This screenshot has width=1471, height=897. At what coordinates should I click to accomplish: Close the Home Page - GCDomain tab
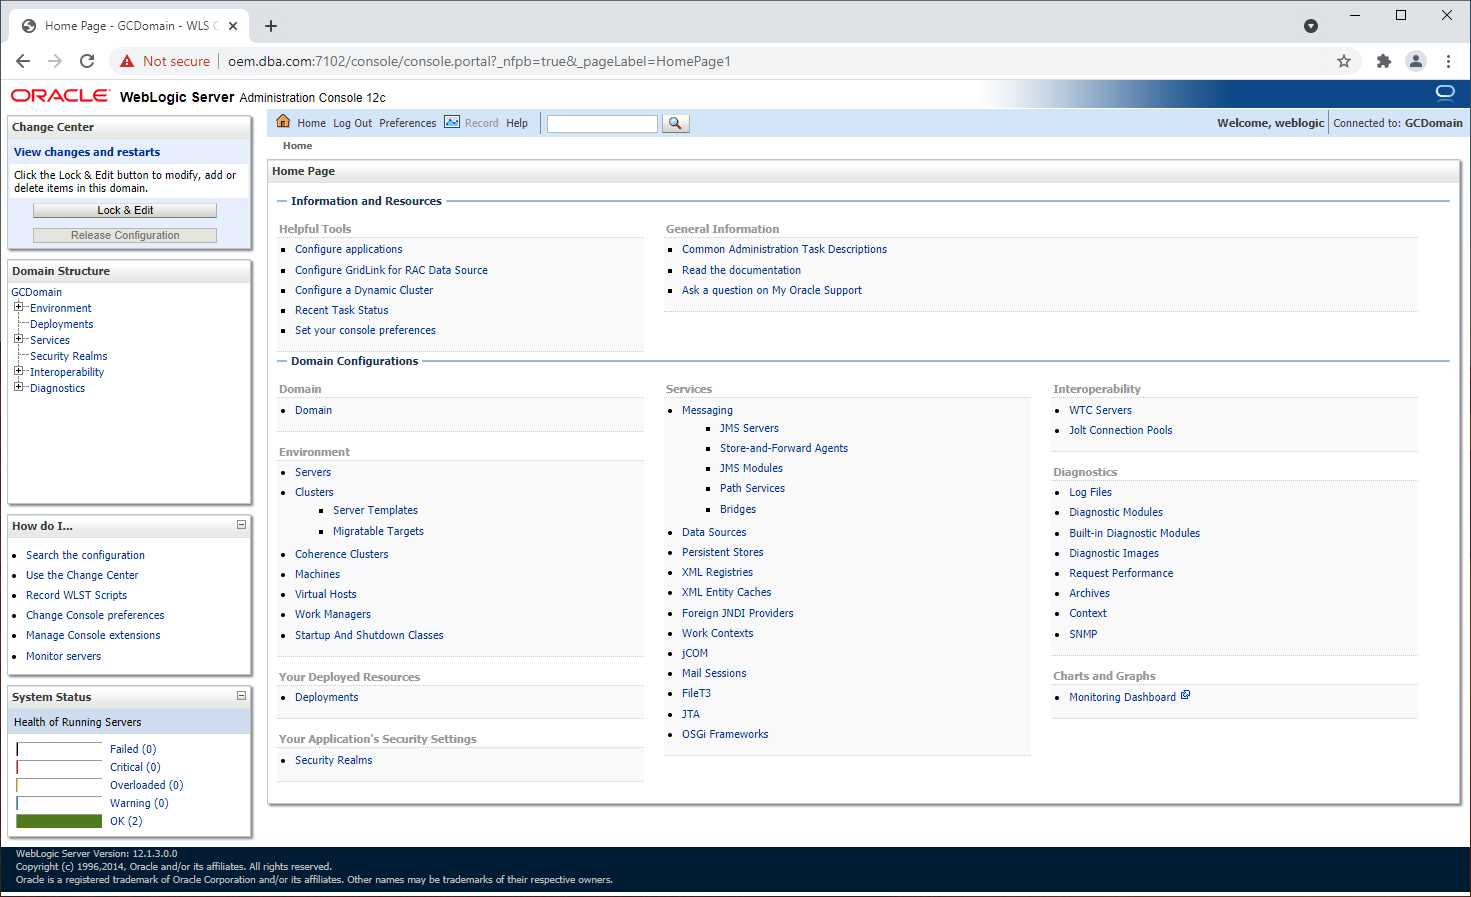pos(233,26)
